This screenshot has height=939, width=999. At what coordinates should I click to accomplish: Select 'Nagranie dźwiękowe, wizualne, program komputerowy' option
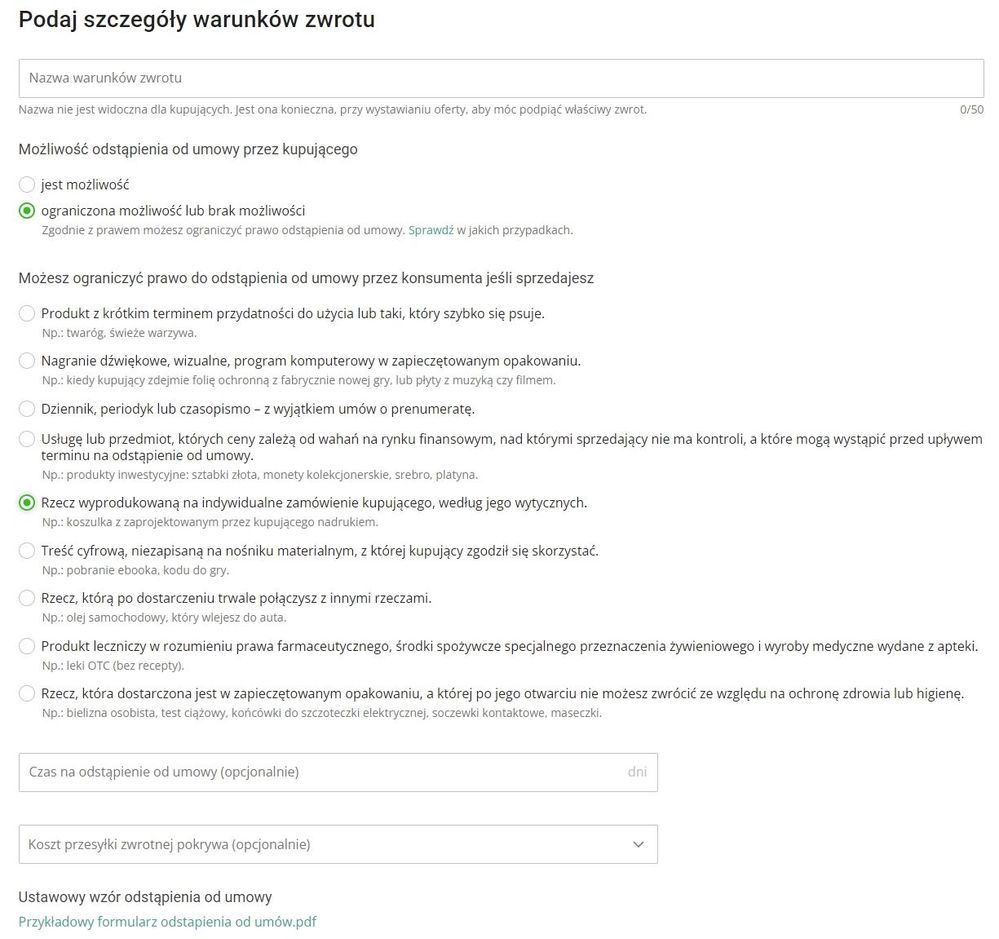click(x=27, y=361)
